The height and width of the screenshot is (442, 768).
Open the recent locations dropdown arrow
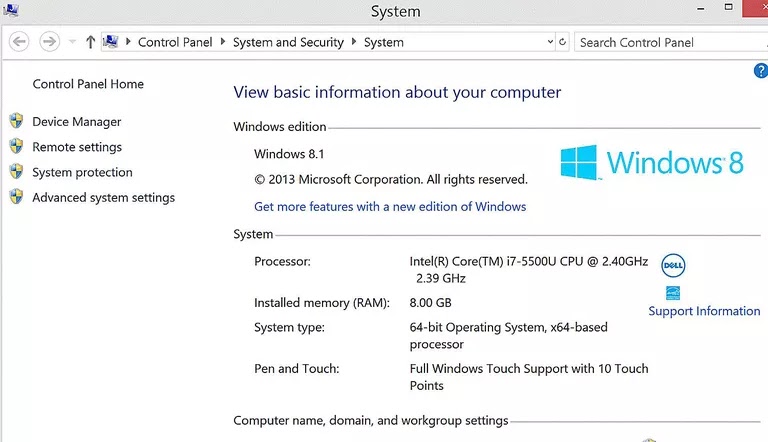point(71,42)
